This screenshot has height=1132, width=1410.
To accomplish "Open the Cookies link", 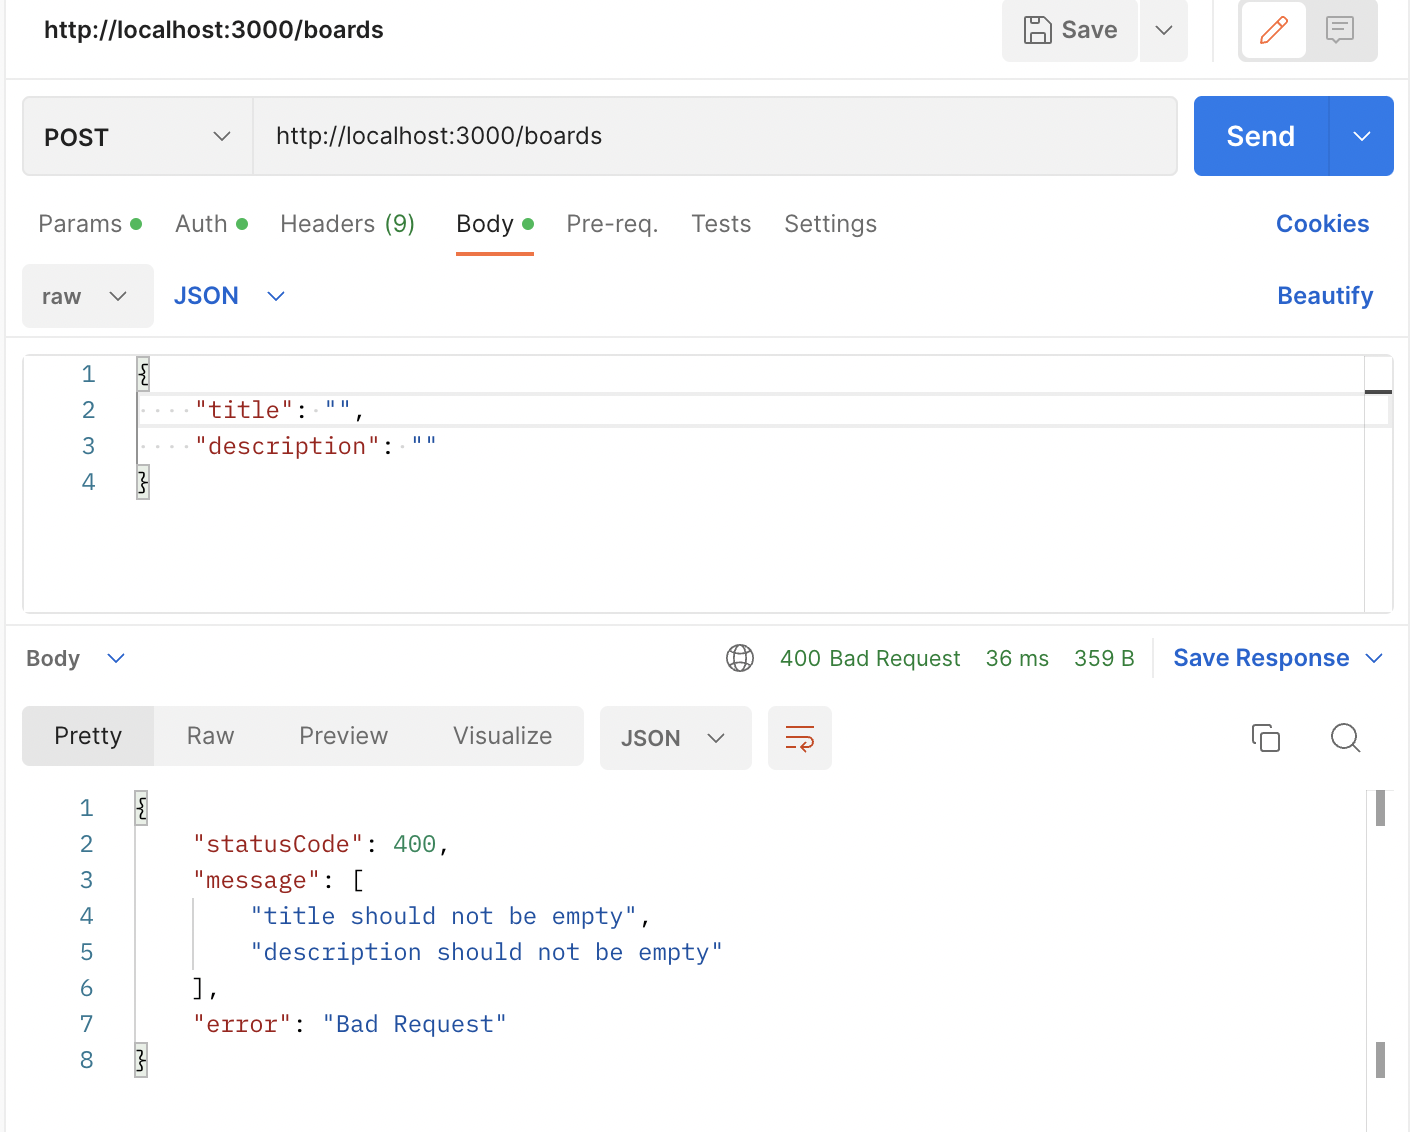I will [1322, 224].
